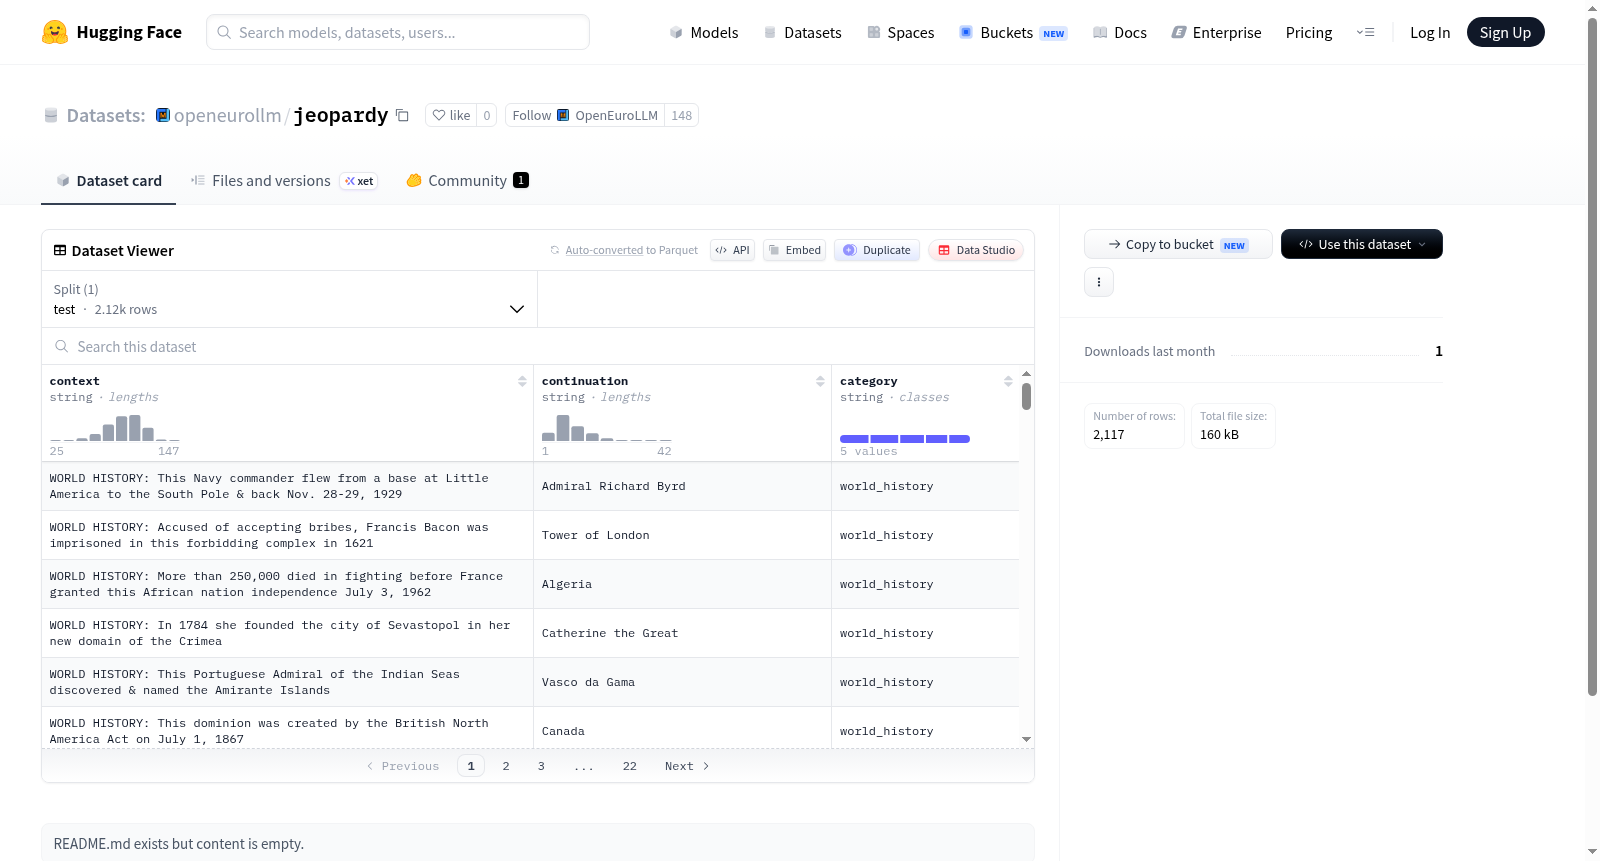
Task: Open Use this dataset dropdown
Action: pos(1362,244)
